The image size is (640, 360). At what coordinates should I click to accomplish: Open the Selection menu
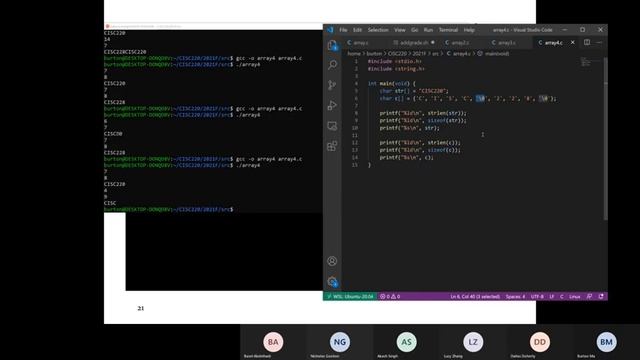[x=378, y=30]
